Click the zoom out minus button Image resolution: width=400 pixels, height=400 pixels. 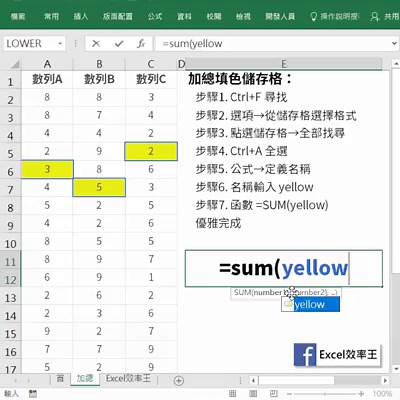coord(289,394)
